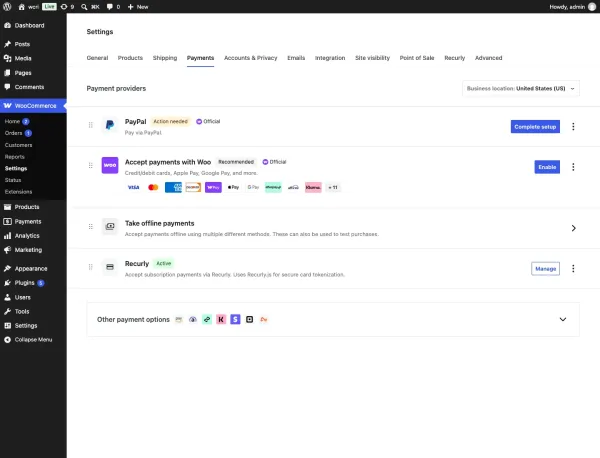Image resolution: width=600 pixels, height=458 pixels.
Task: Click the Stripe S icon
Action: (235, 319)
